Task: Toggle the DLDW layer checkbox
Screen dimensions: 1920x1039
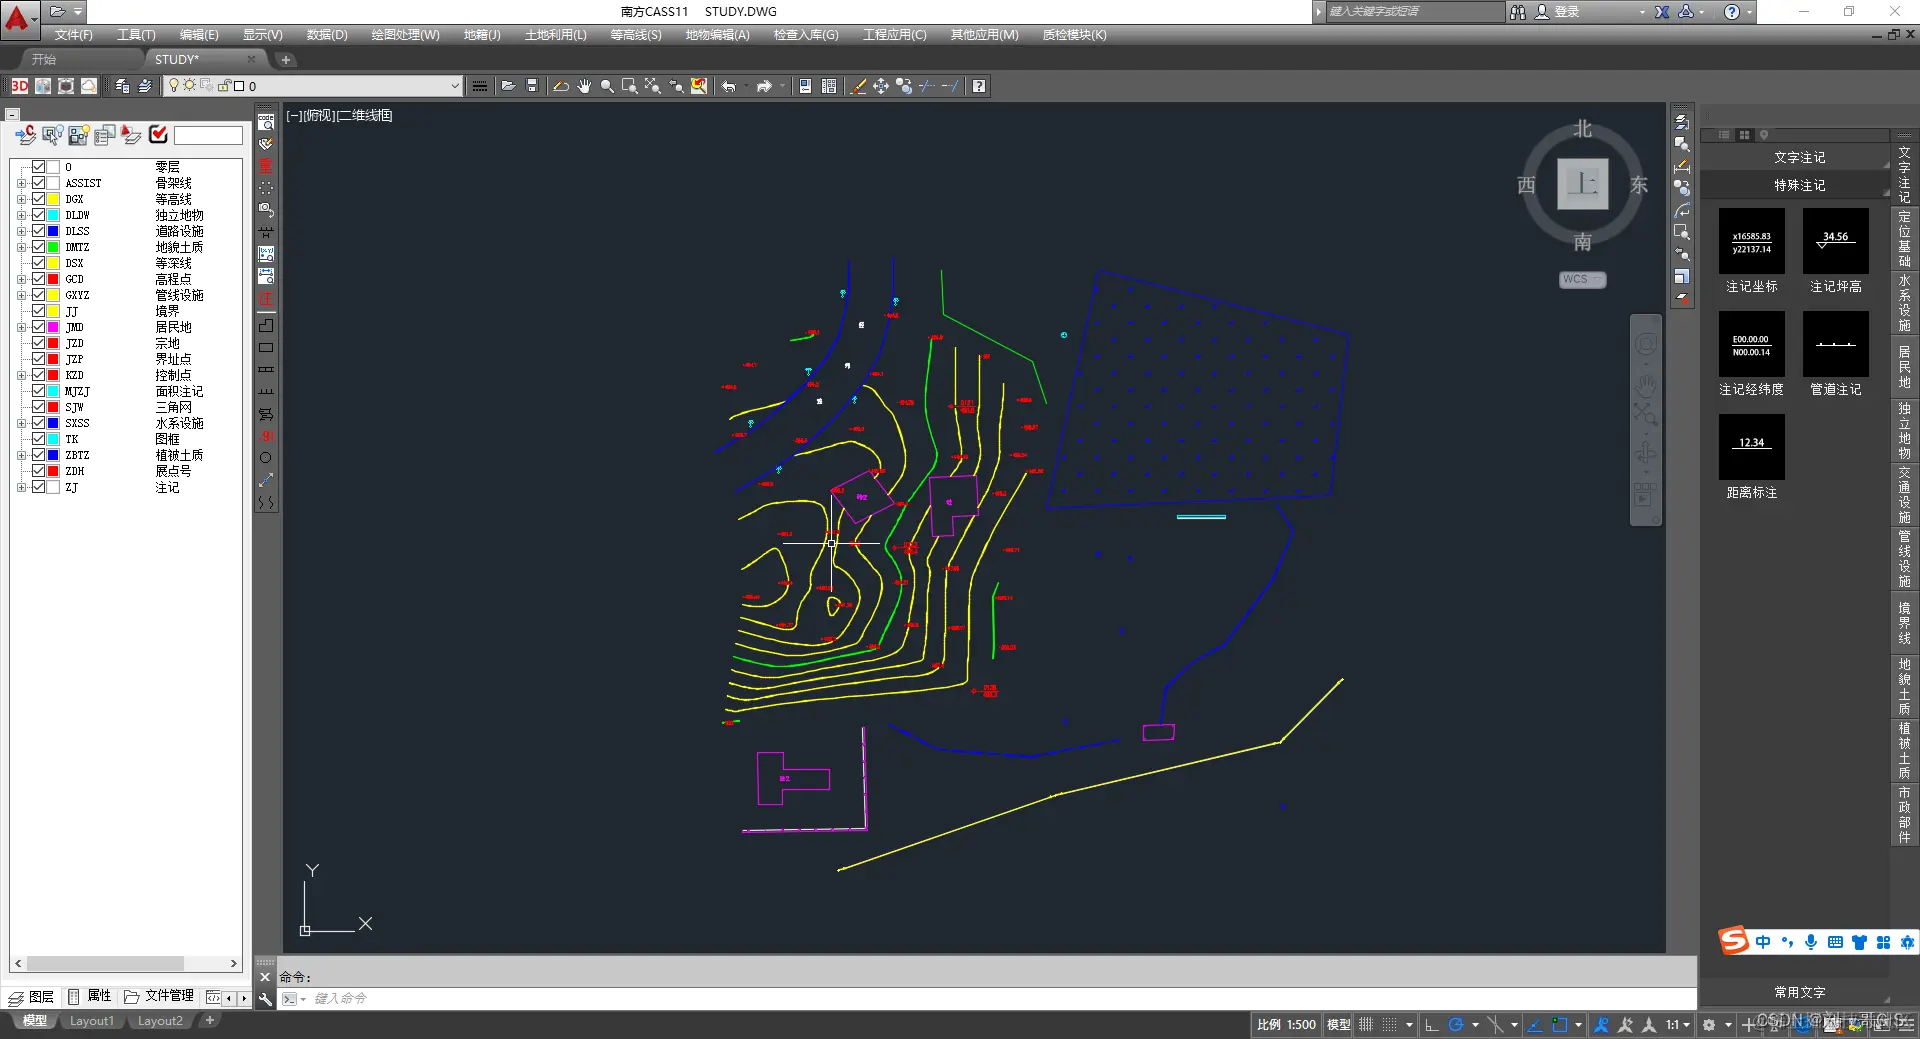Action: tap(38, 215)
